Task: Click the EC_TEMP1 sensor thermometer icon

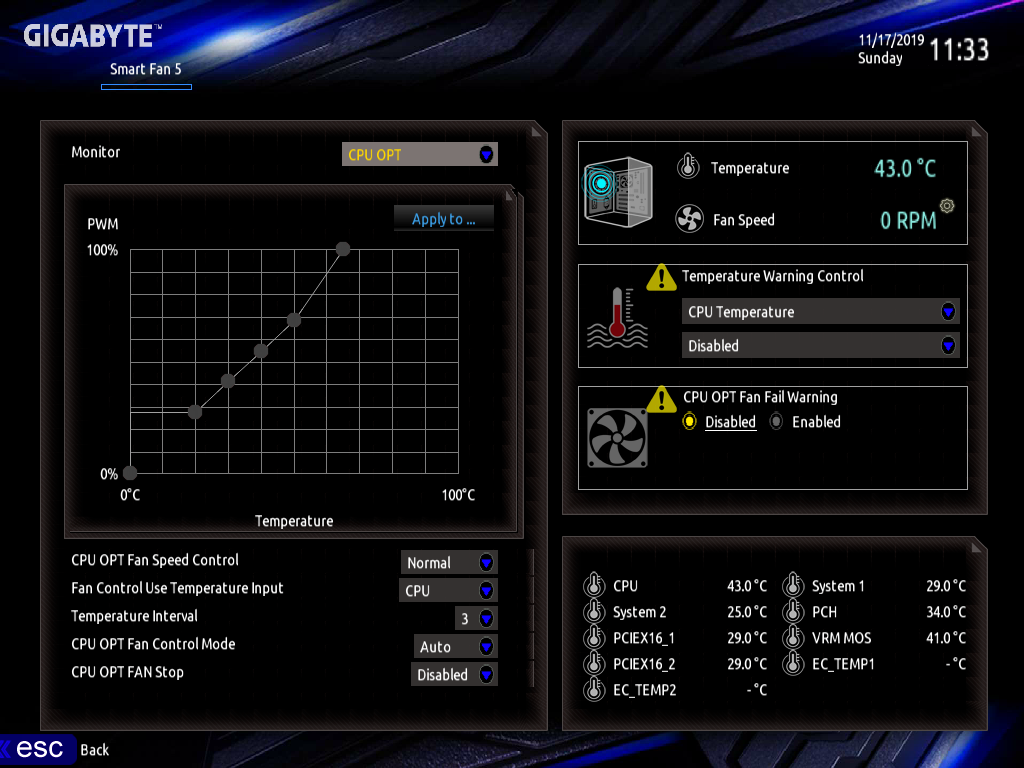Action: (x=793, y=663)
